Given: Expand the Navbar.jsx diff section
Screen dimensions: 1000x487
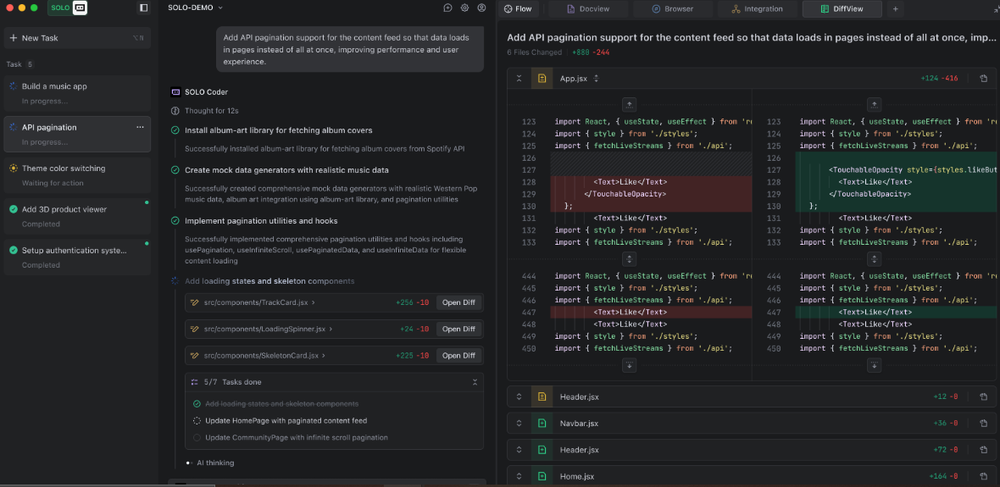Looking at the screenshot, I should (x=519, y=423).
